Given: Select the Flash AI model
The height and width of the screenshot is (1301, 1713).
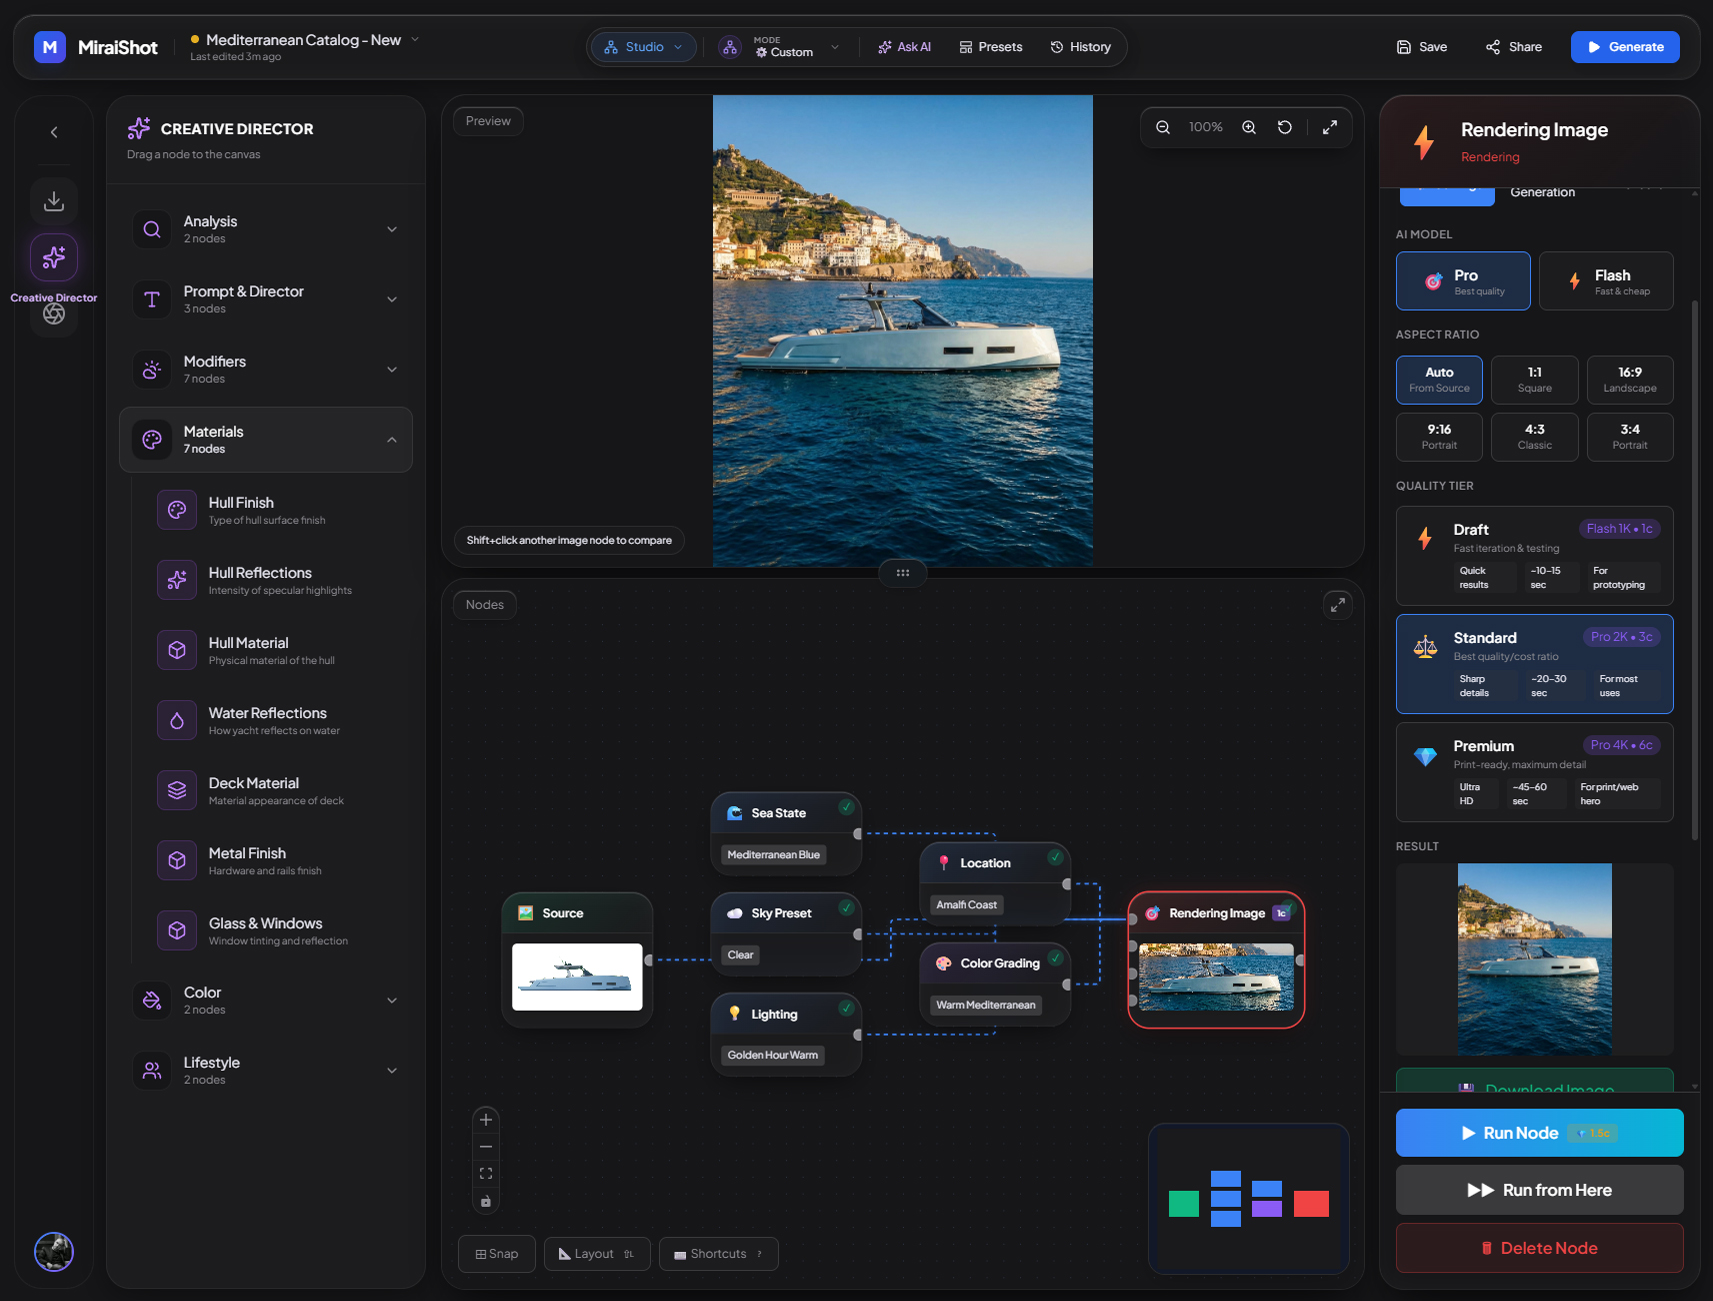Looking at the screenshot, I should 1605,281.
